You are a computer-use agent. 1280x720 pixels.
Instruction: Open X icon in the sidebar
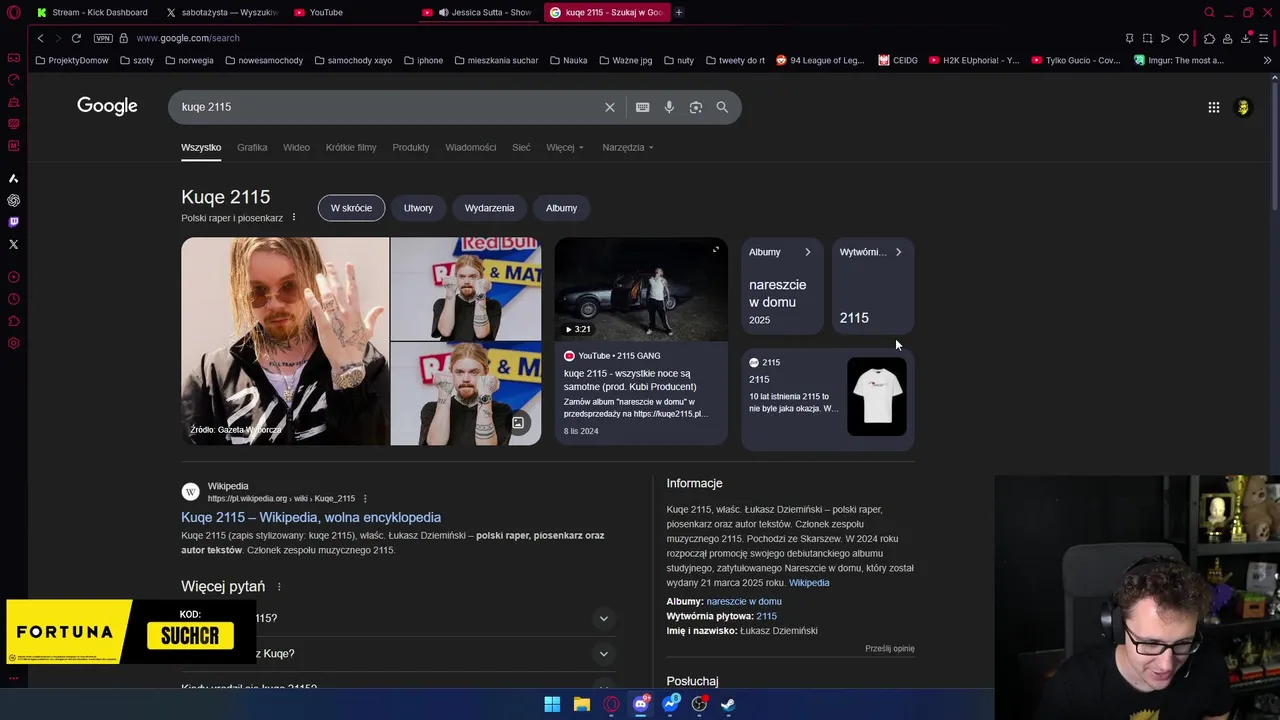(13, 244)
